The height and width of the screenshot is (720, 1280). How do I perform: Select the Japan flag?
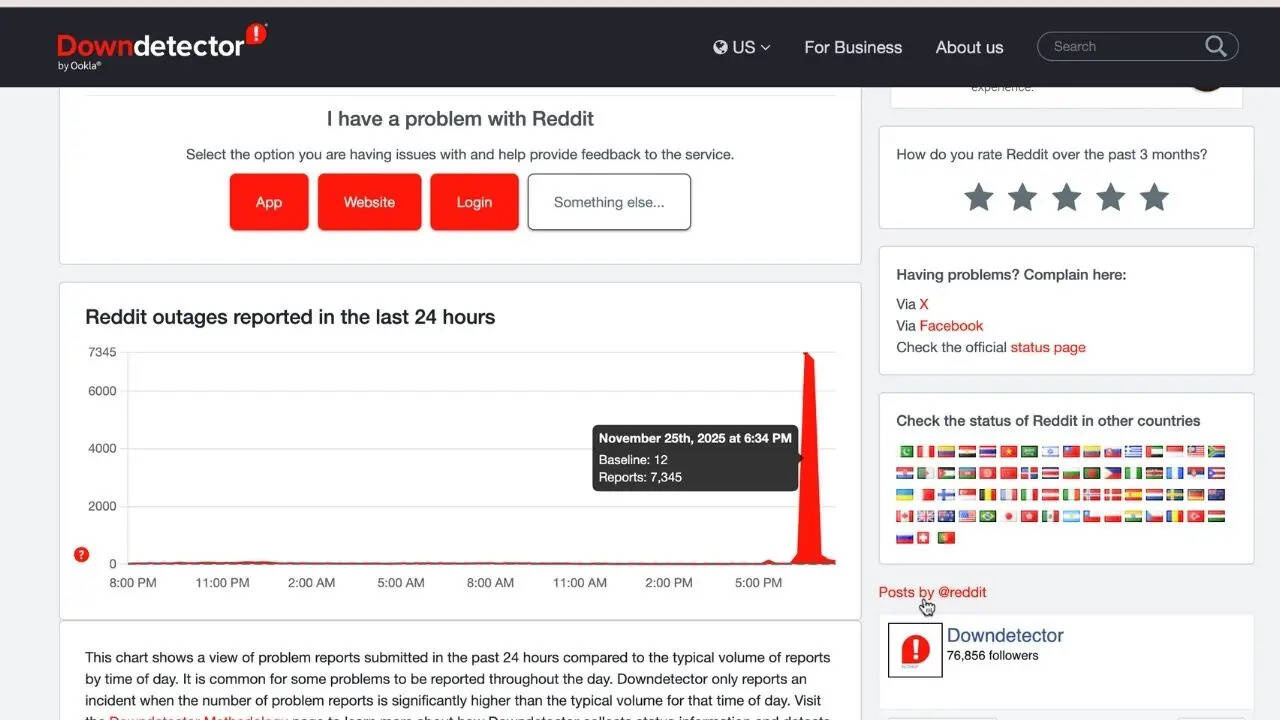[1009, 517]
